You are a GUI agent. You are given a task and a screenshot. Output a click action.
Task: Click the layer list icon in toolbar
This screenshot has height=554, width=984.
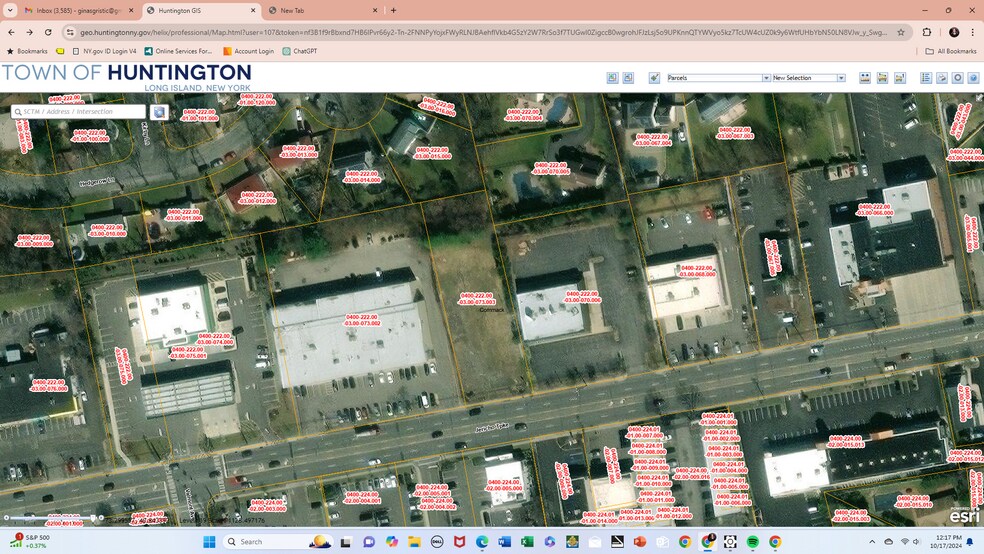(925, 78)
